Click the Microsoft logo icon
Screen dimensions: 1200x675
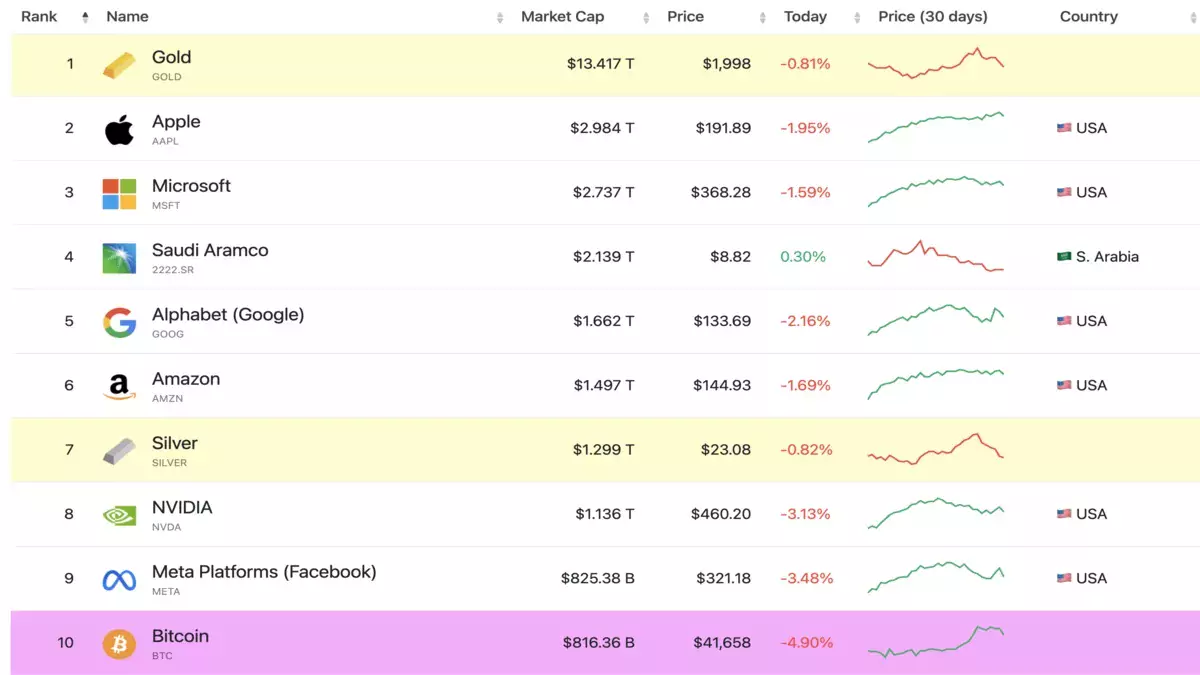119,194
